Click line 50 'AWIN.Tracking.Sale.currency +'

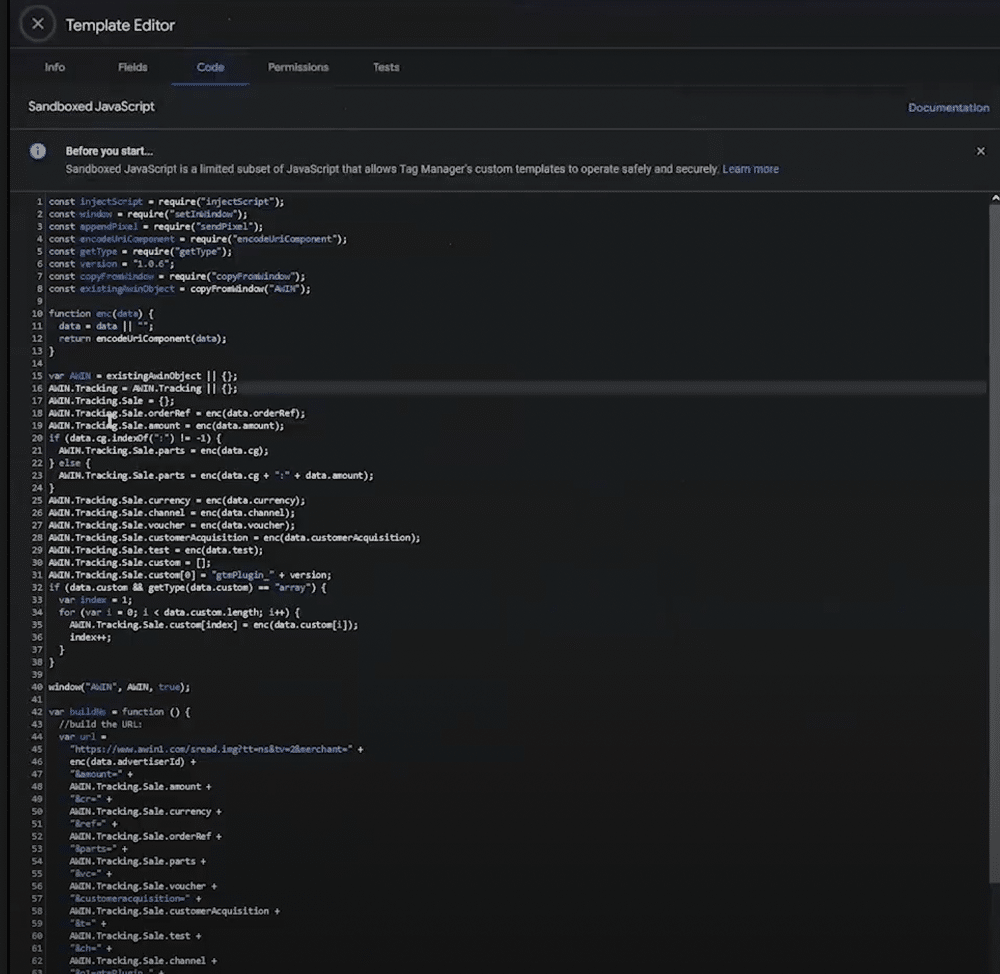(145, 811)
